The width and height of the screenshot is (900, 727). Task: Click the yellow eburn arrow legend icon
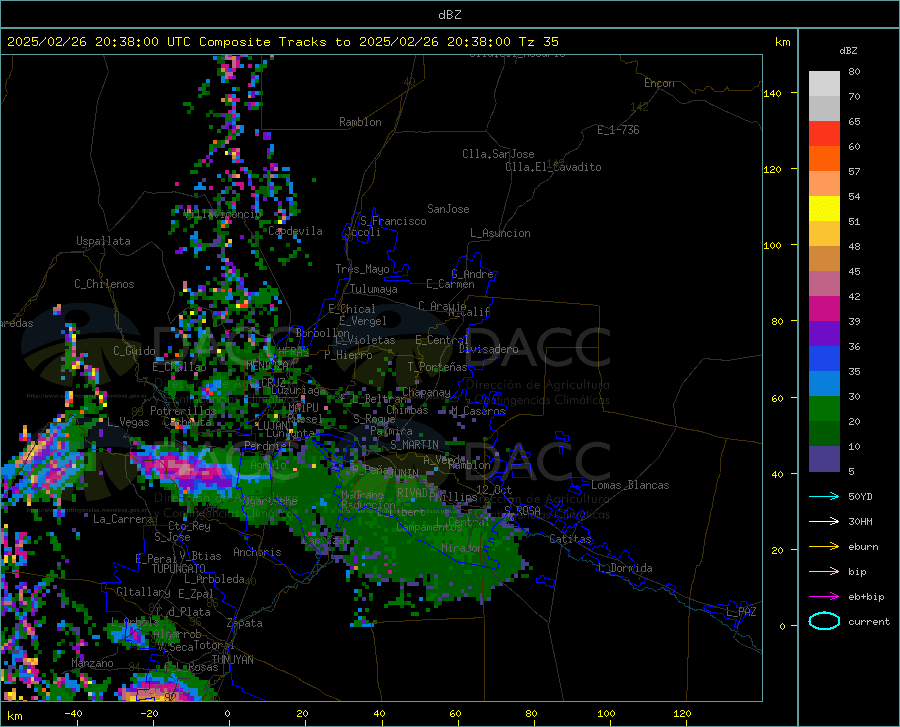[824, 546]
